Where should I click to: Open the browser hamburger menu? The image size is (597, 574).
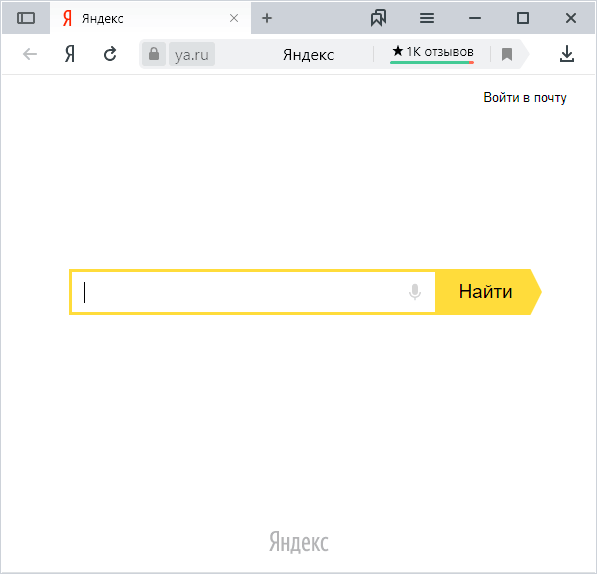[427, 18]
